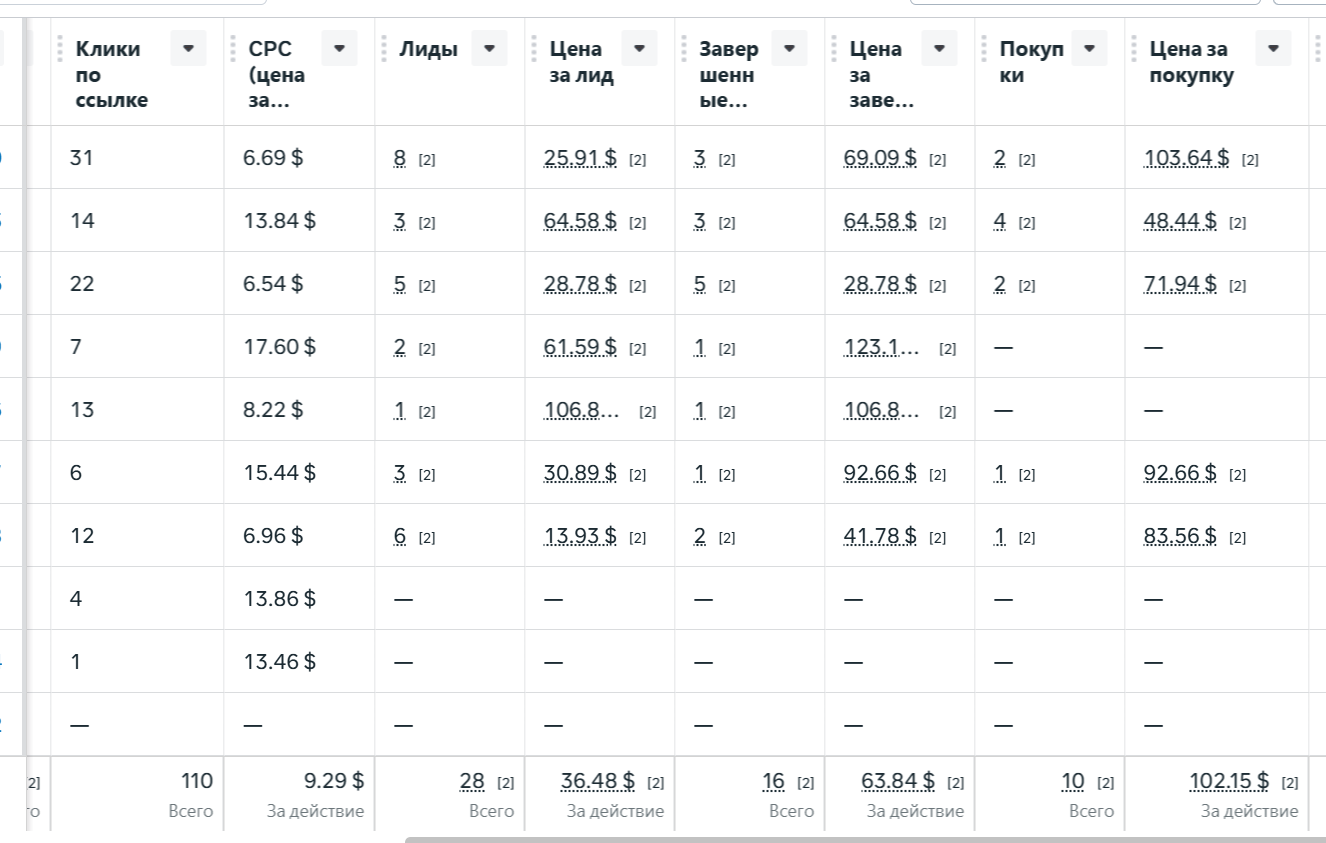Open the CPC column dropdown arrow
Image resolution: width=1326 pixels, height=843 pixels.
point(339,48)
